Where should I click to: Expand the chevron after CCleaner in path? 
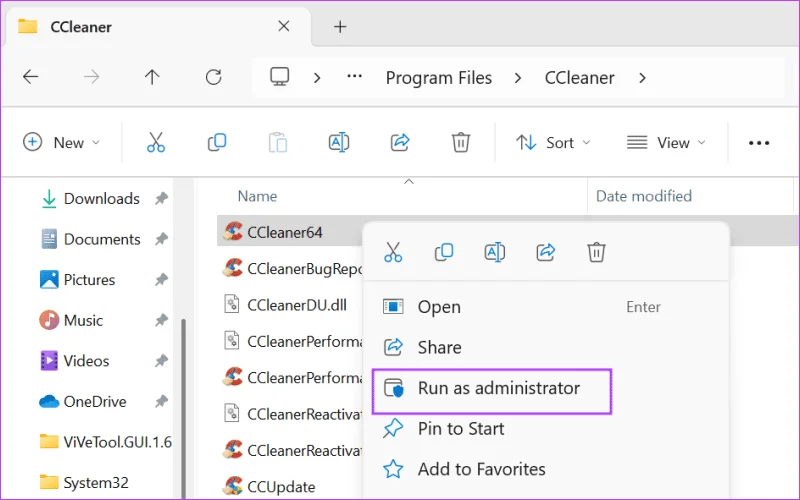click(642, 78)
